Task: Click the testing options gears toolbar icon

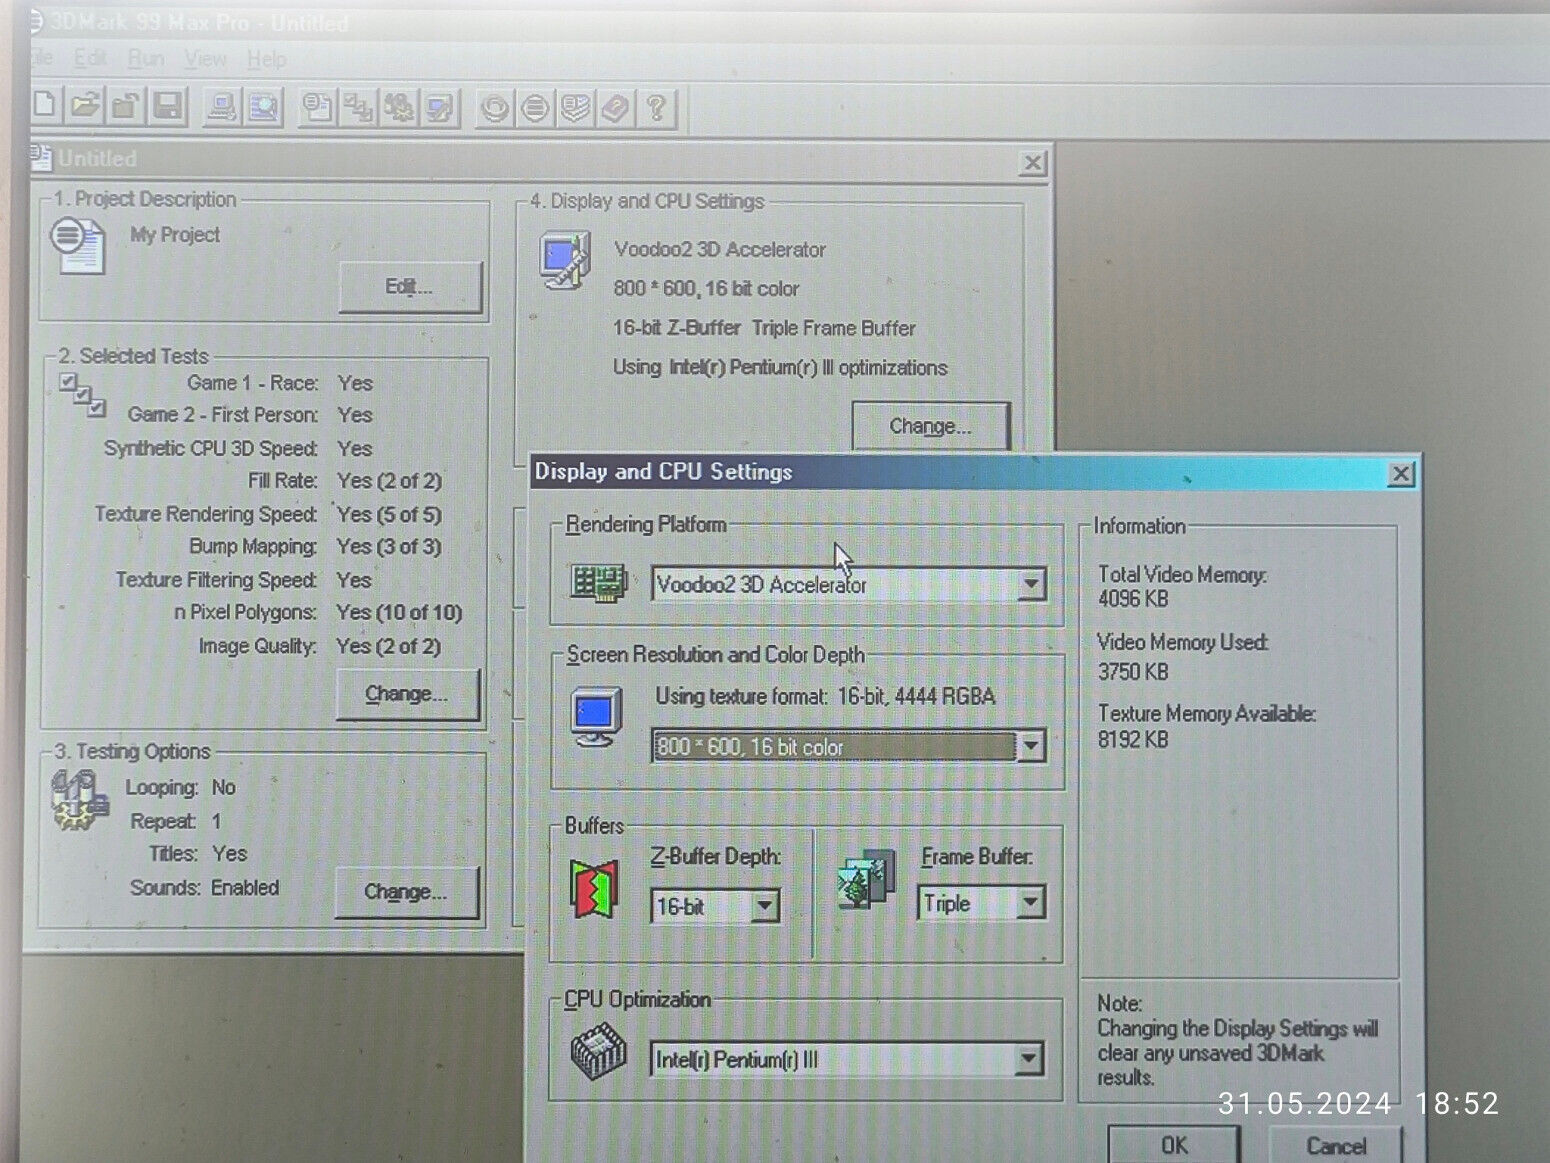Action: [399, 107]
